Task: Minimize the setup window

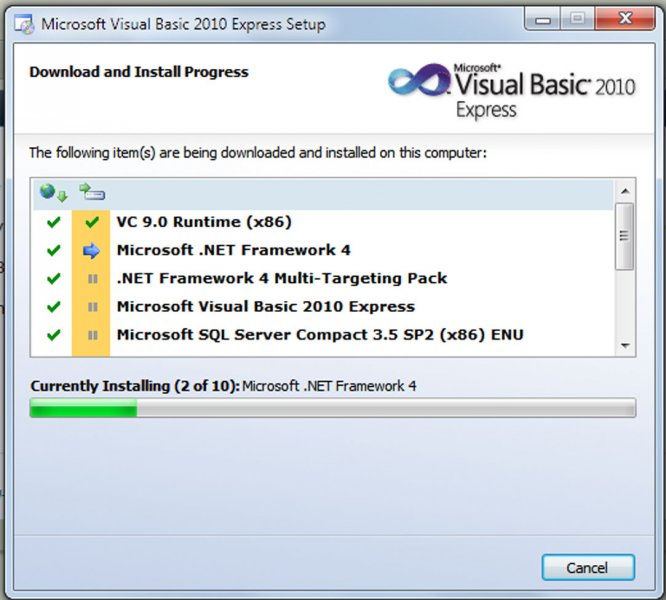Action: [x=543, y=20]
